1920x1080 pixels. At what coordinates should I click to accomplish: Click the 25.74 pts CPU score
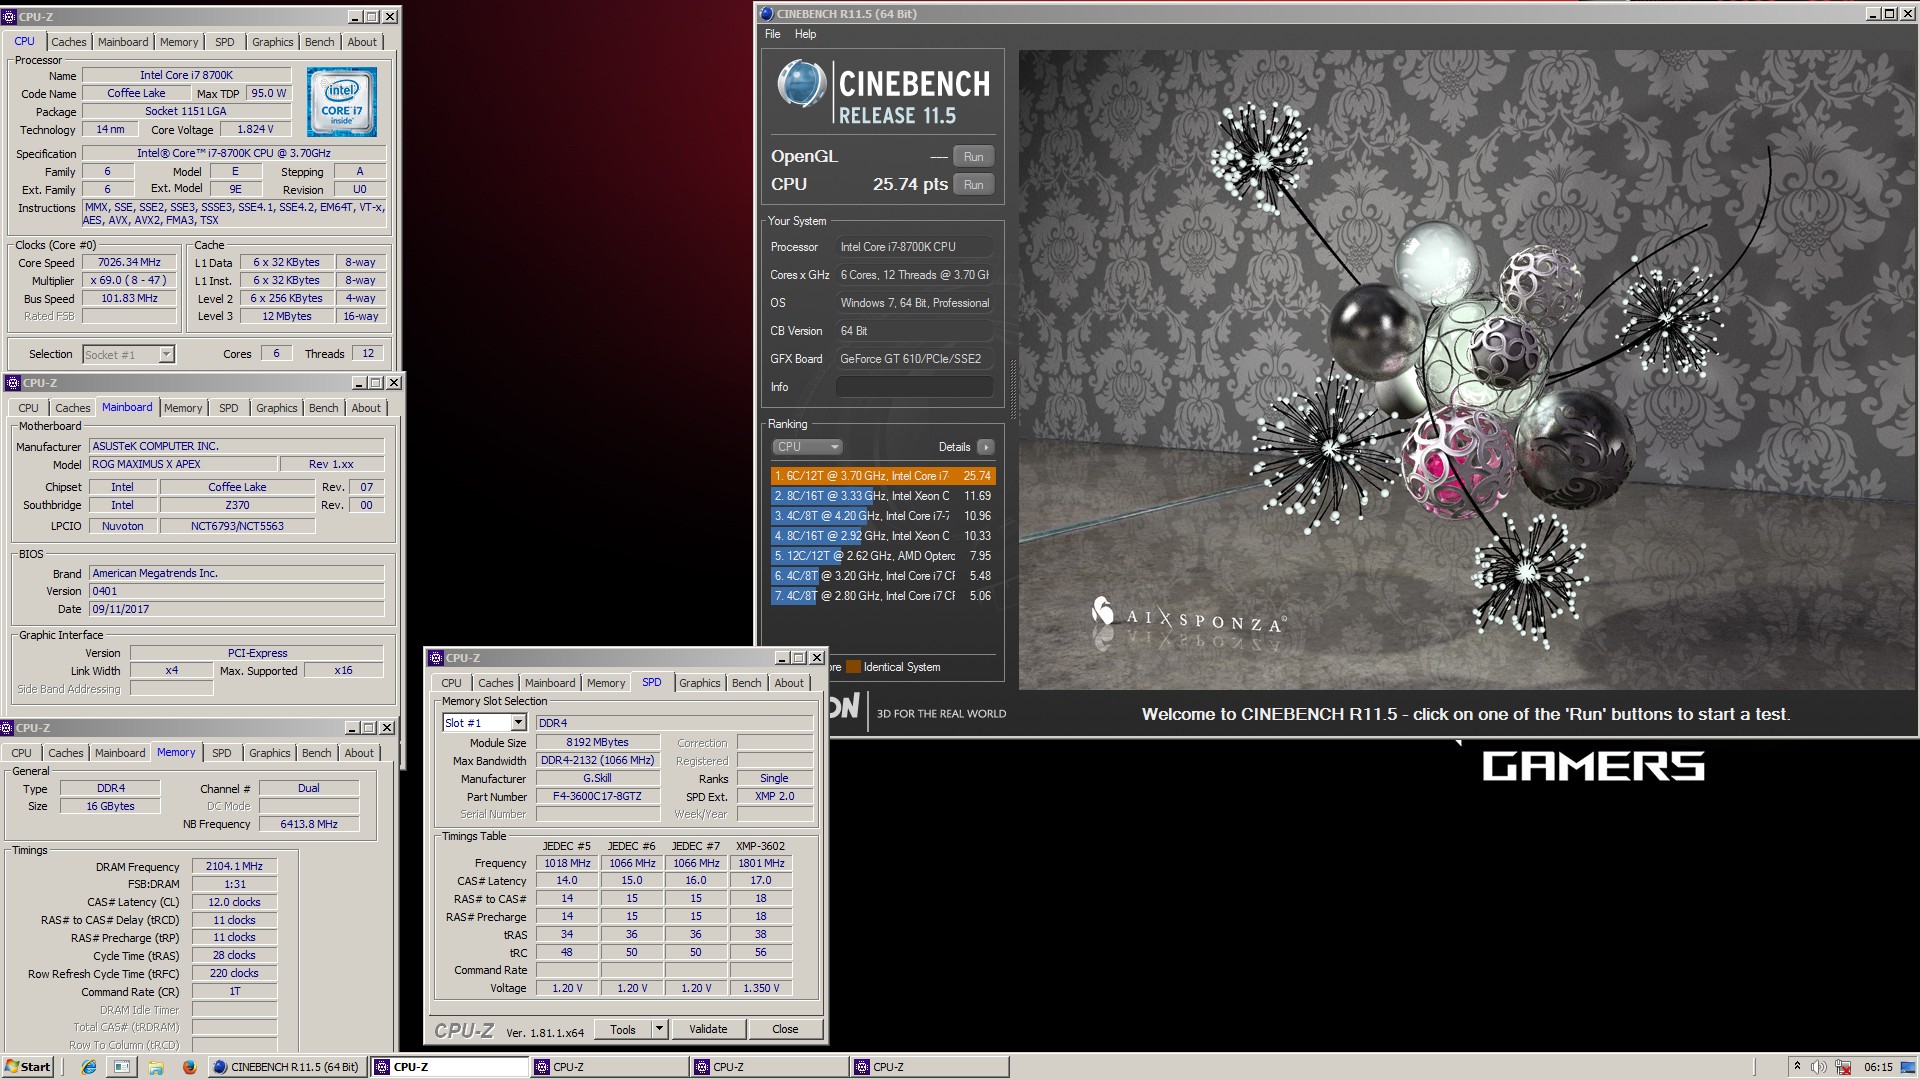coord(910,185)
